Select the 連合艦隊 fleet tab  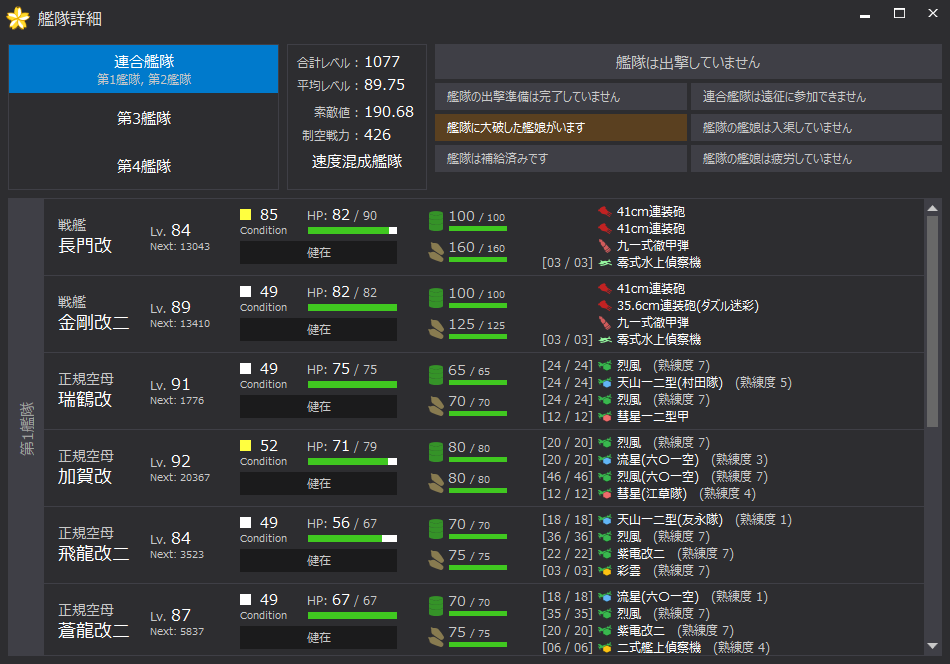[x=143, y=69]
